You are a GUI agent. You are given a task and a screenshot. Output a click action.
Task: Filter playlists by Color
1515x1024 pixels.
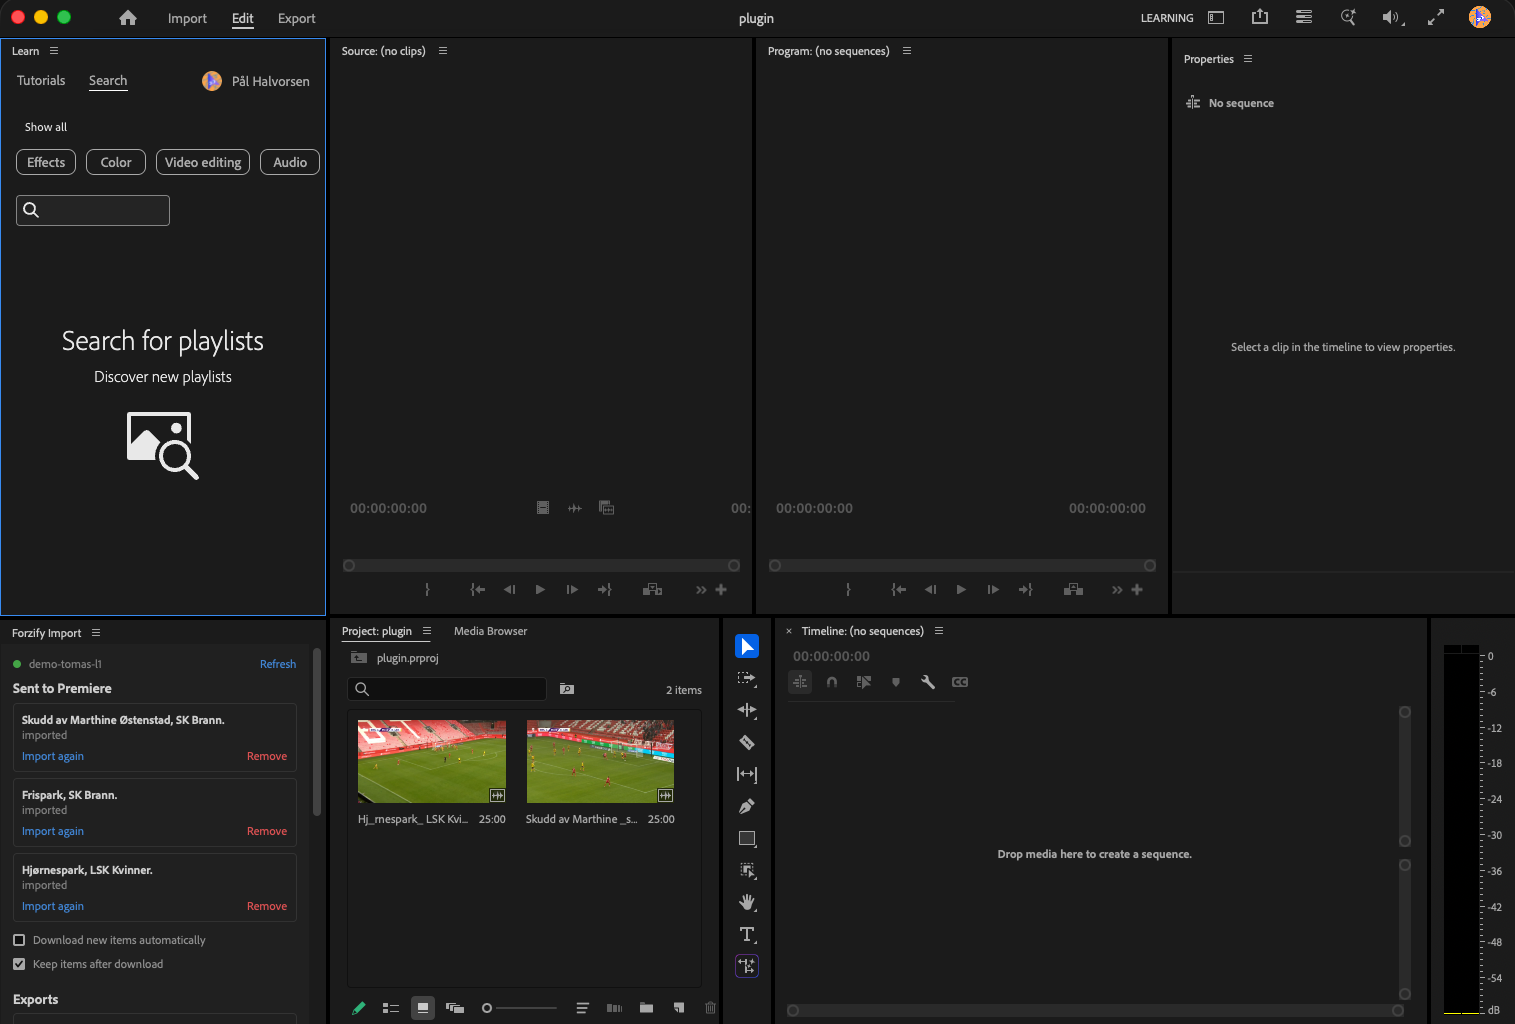coord(116,162)
